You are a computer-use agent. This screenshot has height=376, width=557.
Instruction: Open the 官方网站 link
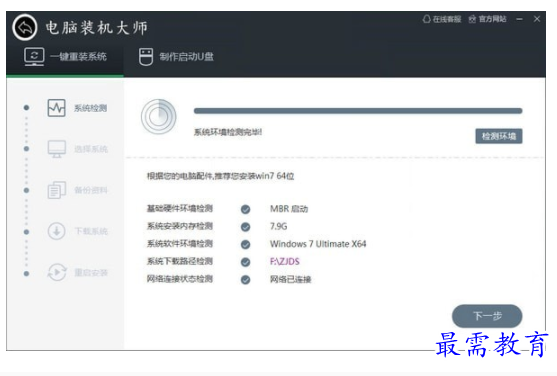point(487,19)
